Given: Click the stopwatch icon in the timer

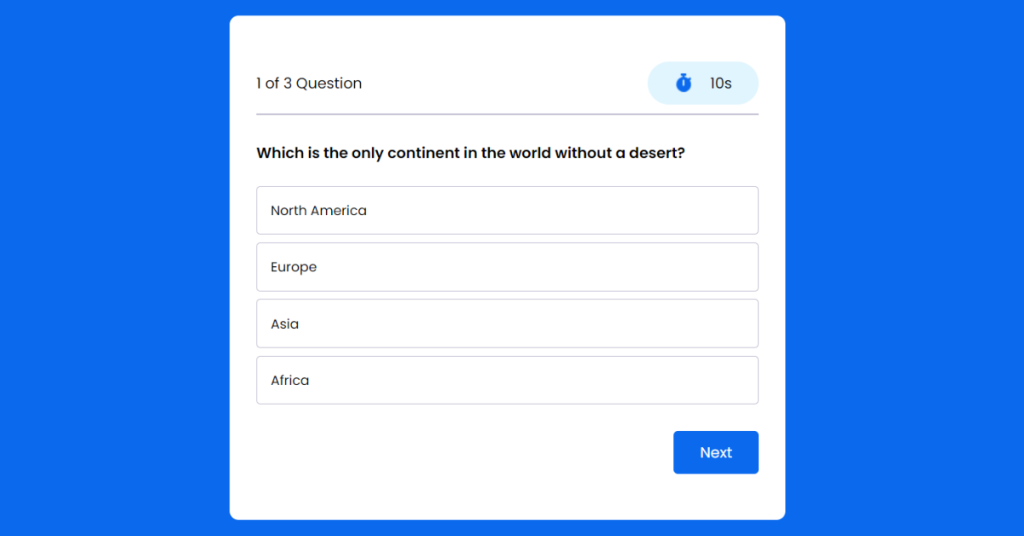Looking at the screenshot, I should click(683, 83).
